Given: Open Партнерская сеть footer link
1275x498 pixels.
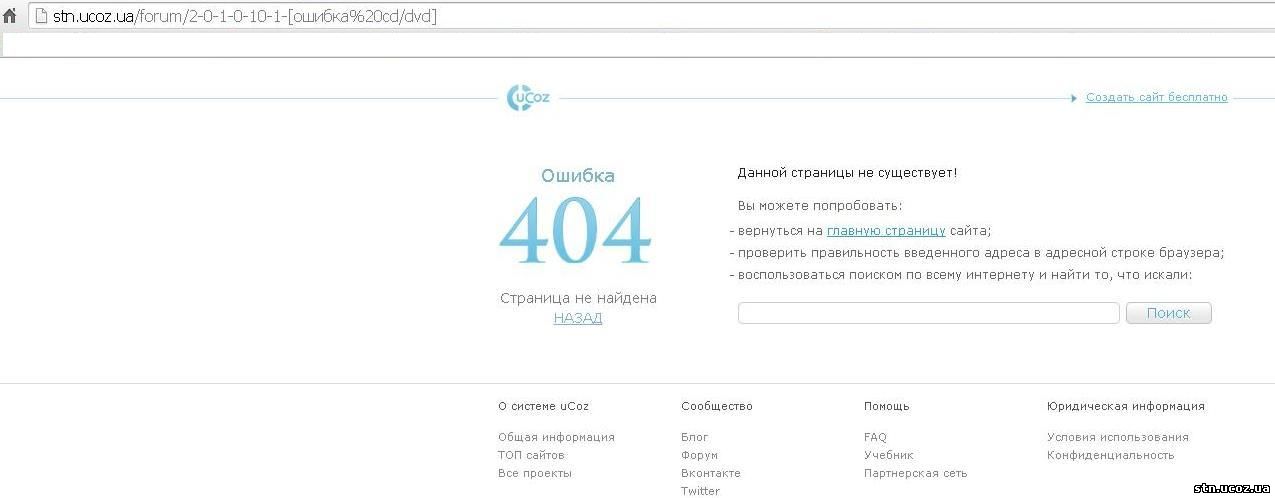Looking at the screenshot, I should click(x=915, y=473).
